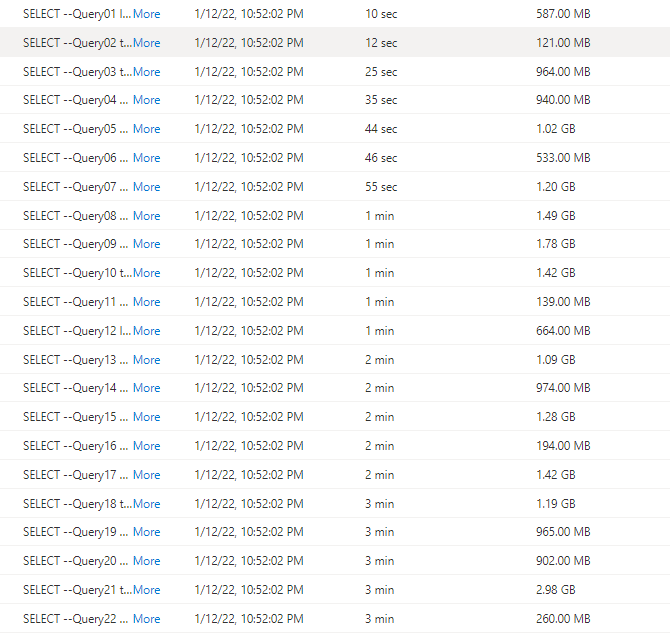
Task: Click the 10 sec duration for Query01
Action: 381,14
